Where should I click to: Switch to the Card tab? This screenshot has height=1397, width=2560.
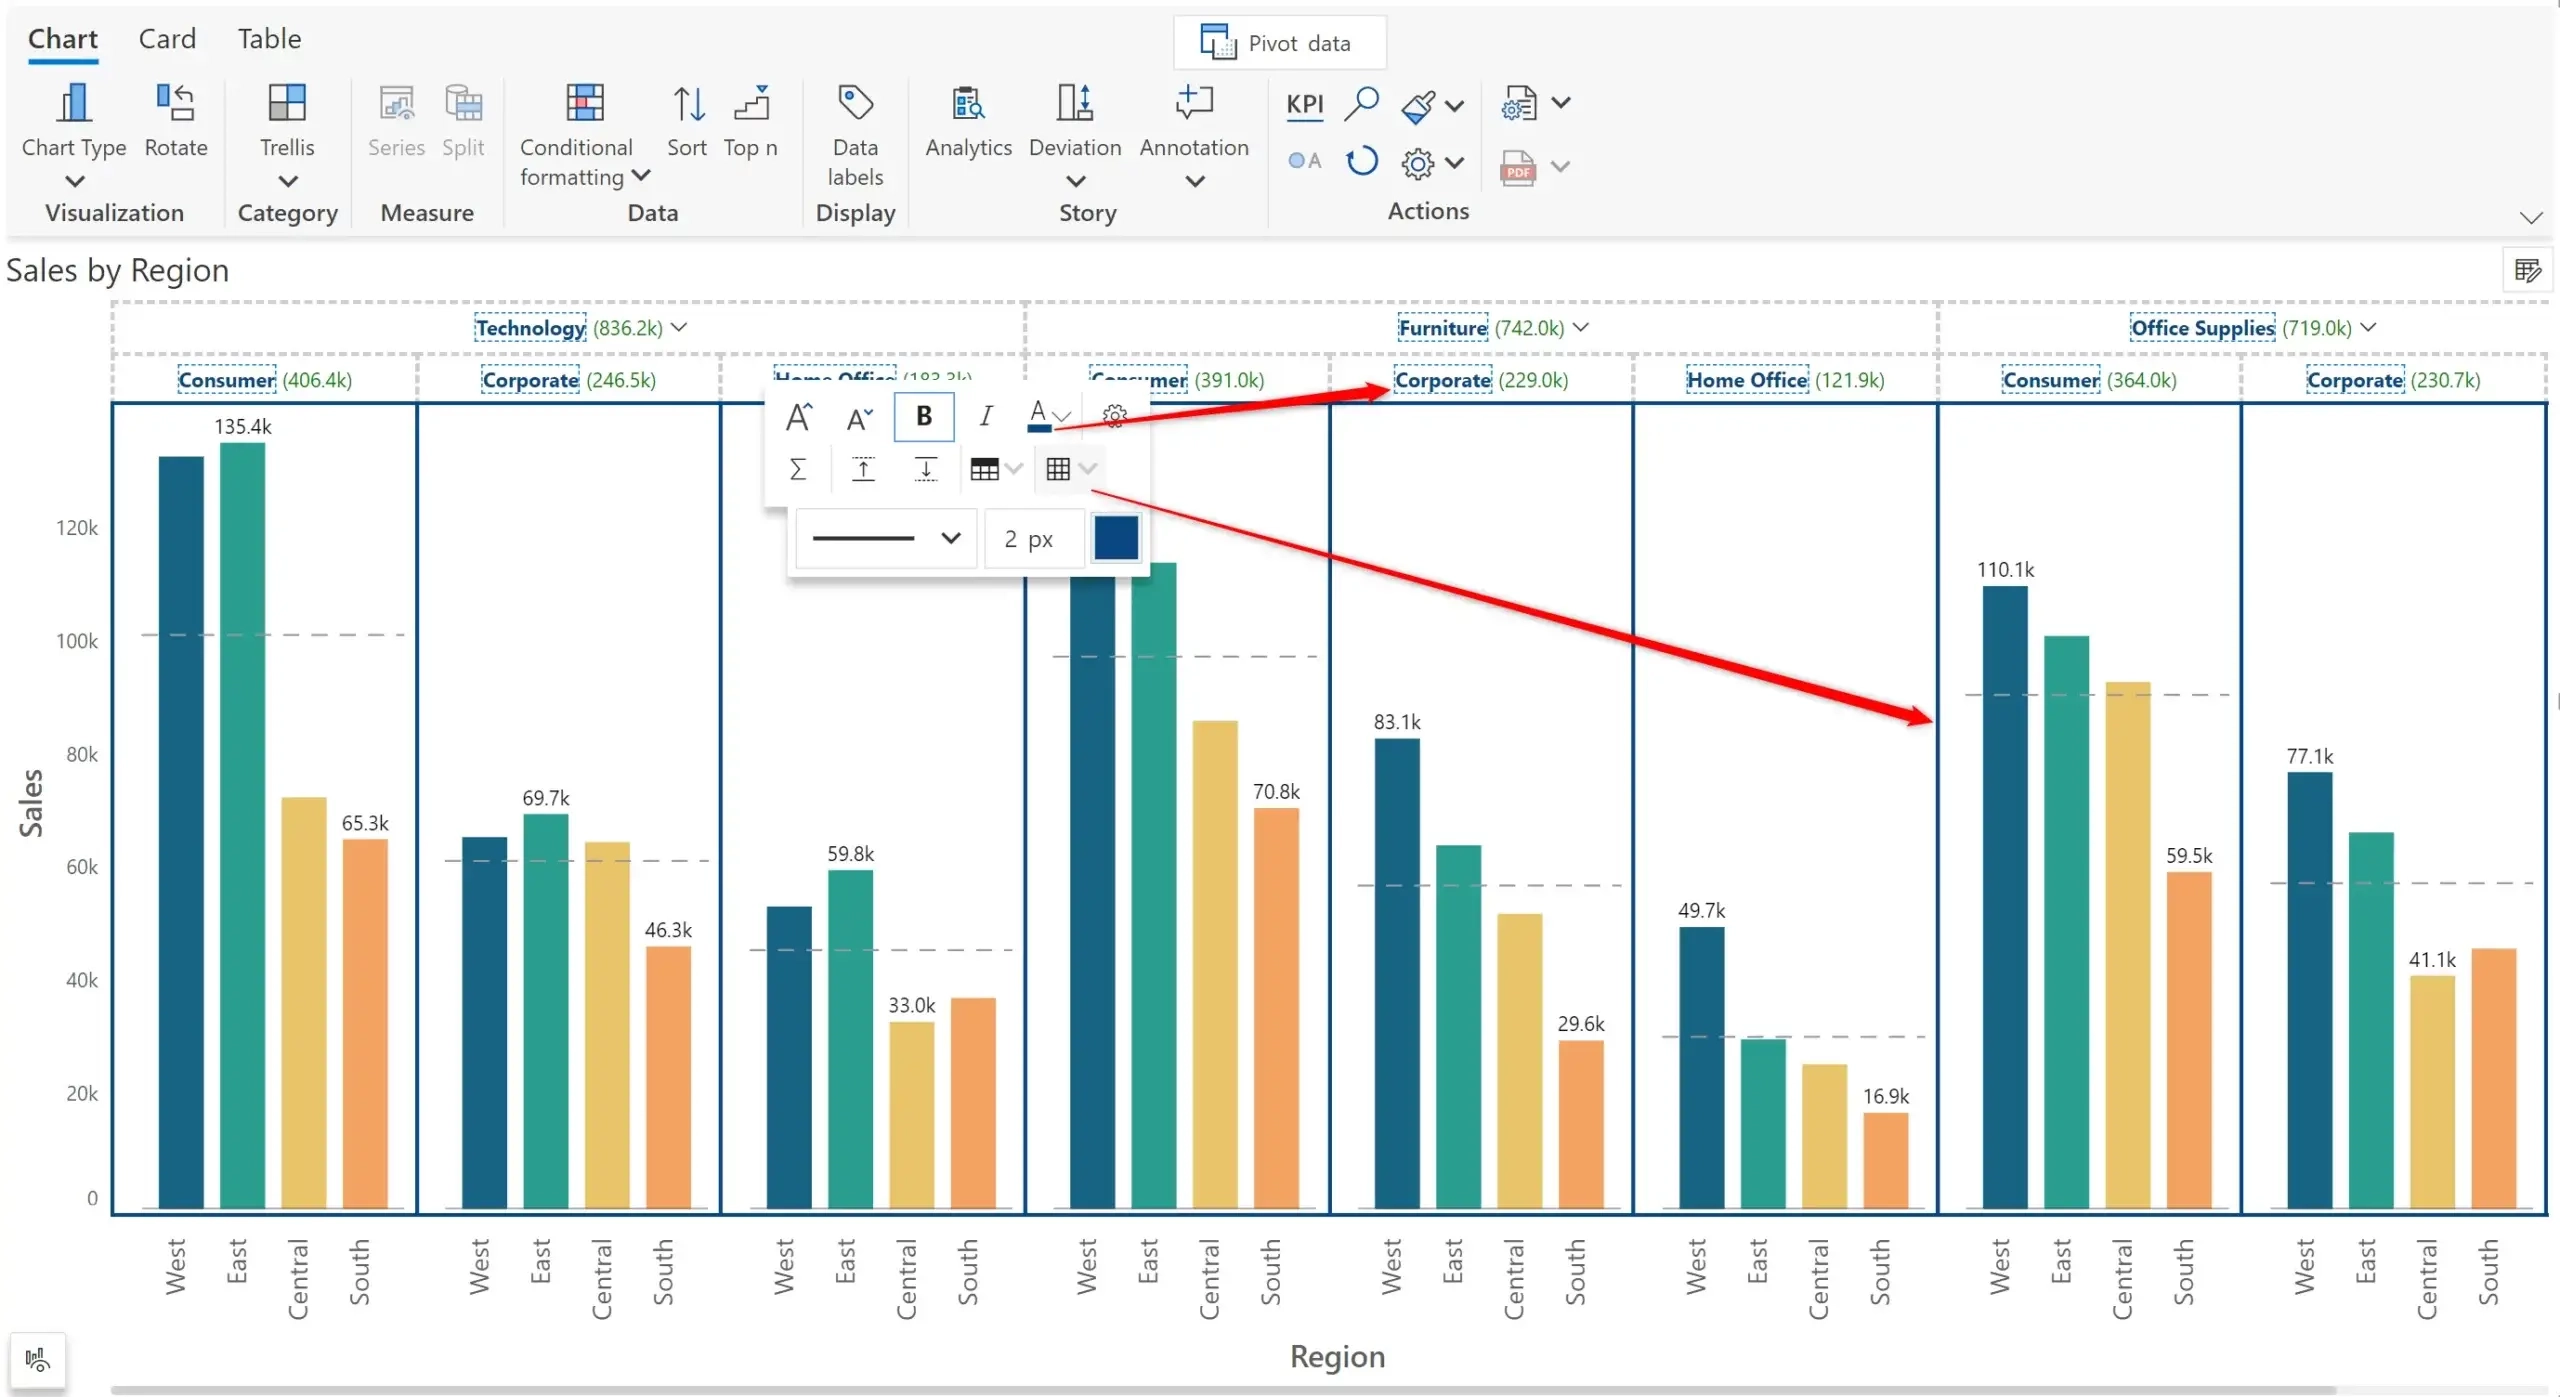pyautogui.click(x=167, y=39)
